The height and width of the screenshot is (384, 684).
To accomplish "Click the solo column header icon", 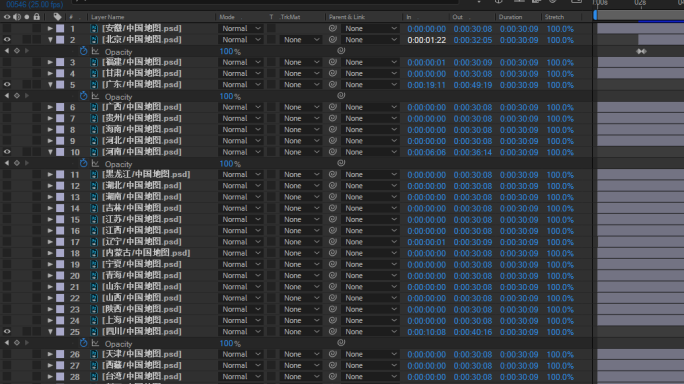I will pyautogui.click(x=27, y=17).
